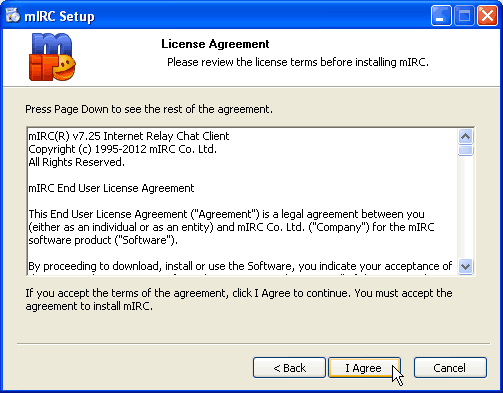Click the 'mIRC End User License Agreement' line
Image resolution: width=503 pixels, height=393 pixels.
click(111, 188)
